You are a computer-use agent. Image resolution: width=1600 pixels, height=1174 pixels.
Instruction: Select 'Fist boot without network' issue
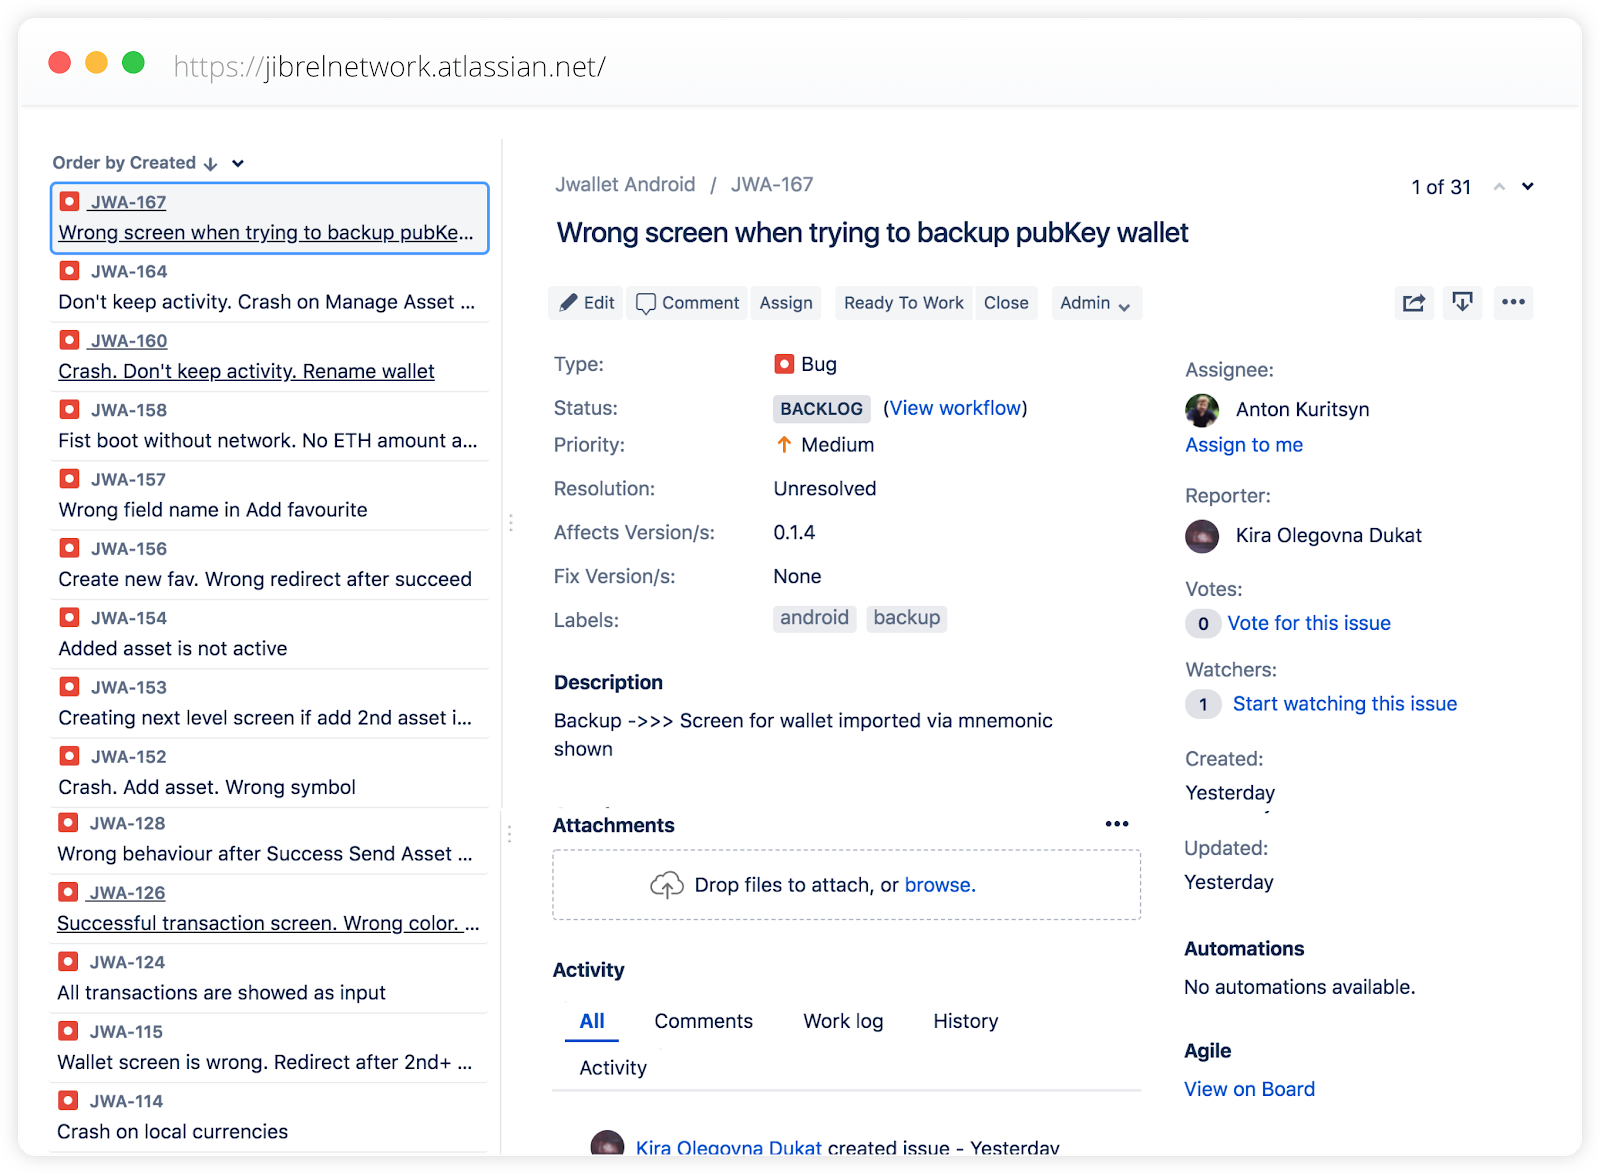click(269, 426)
